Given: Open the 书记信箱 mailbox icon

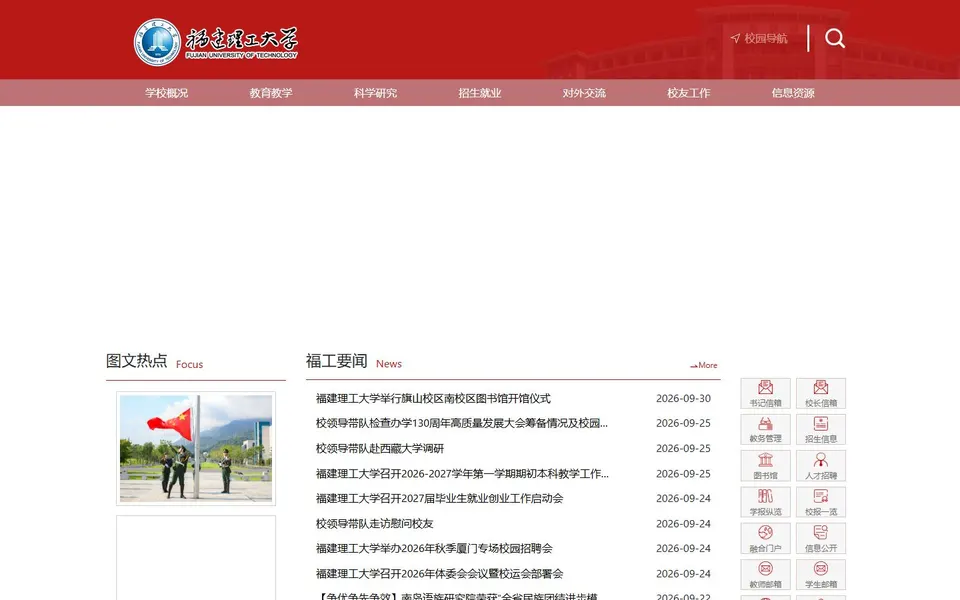Looking at the screenshot, I should coord(765,393).
